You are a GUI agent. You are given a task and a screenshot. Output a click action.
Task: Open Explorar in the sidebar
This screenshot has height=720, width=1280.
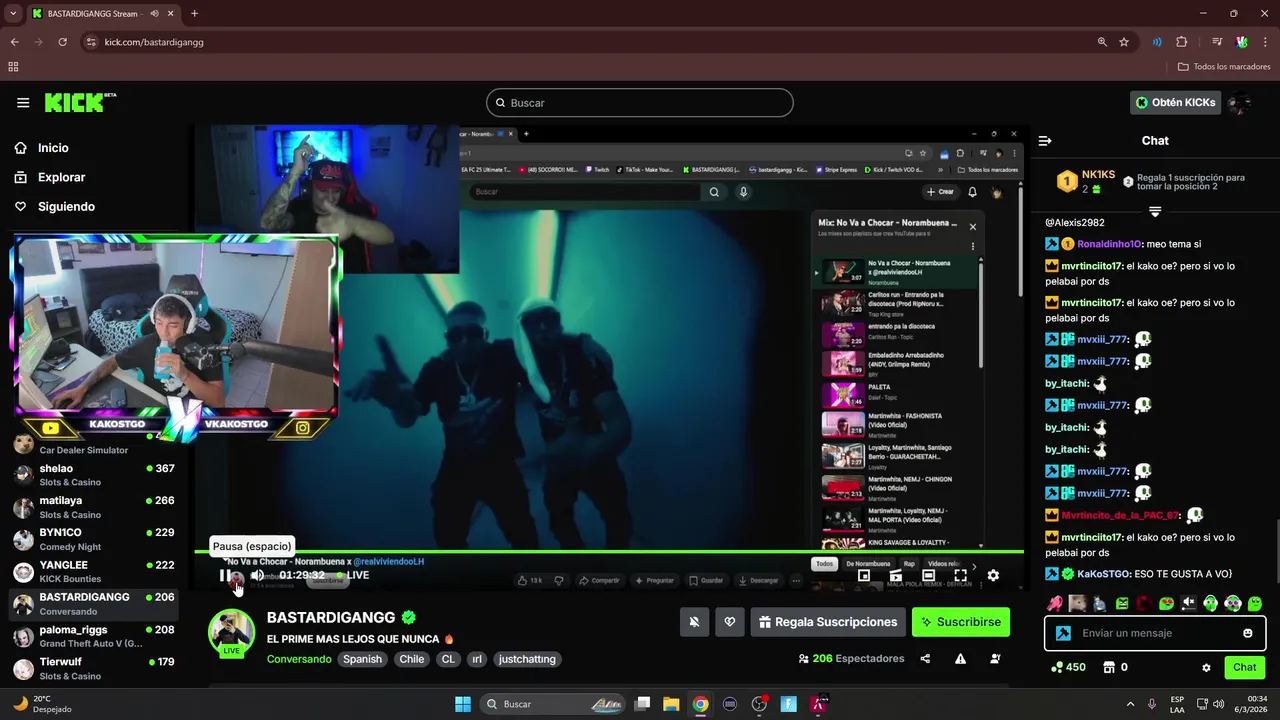coord(61,177)
